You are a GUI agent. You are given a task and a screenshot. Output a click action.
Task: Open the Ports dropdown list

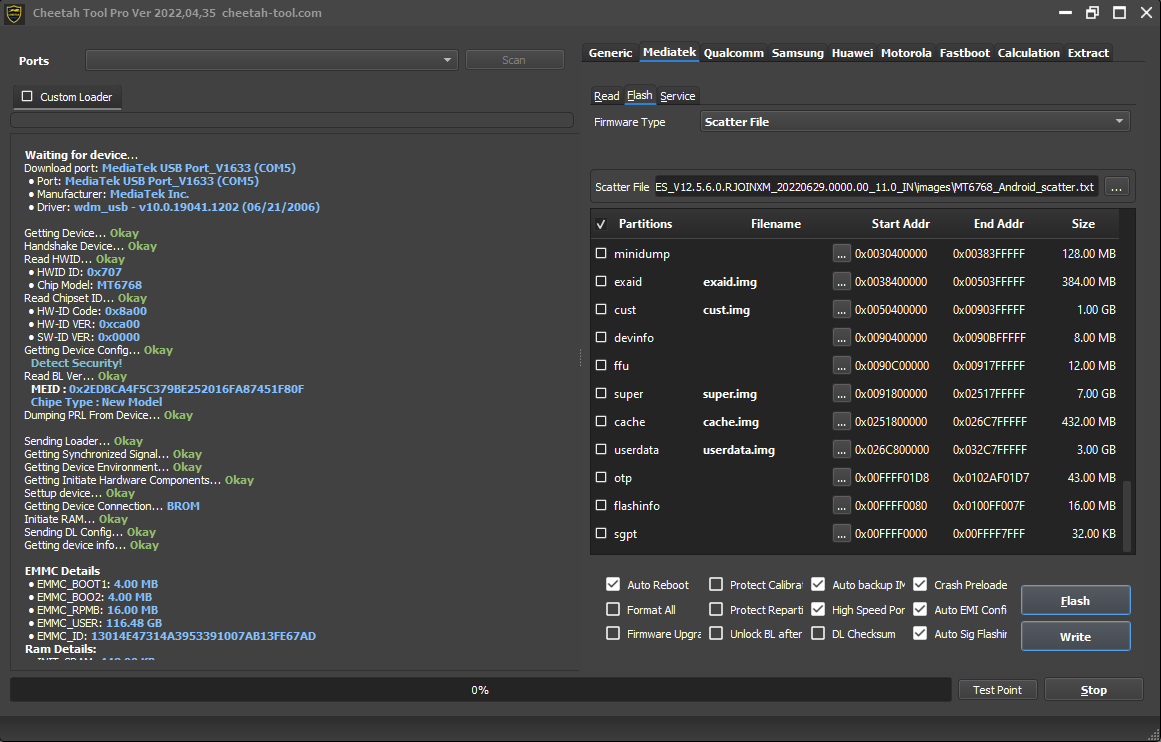(272, 60)
